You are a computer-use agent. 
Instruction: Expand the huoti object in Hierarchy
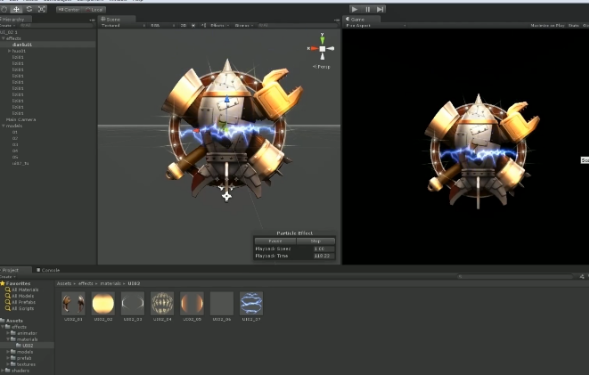(9, 51)
